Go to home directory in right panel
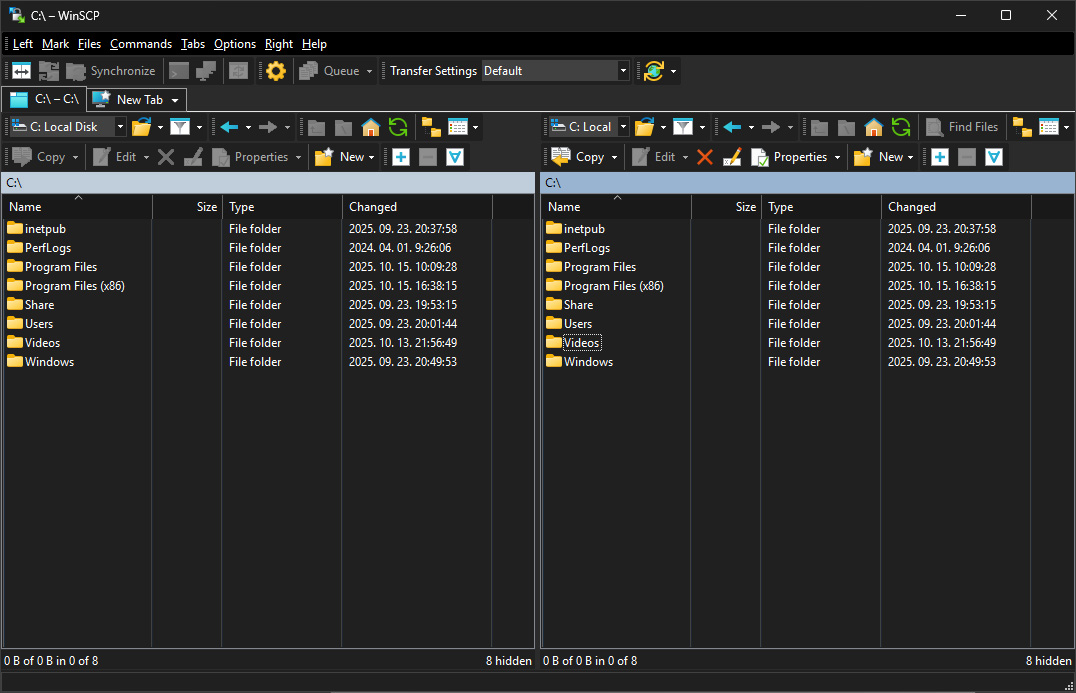This screenshot has width=1076, height=693. click(873, 127)
